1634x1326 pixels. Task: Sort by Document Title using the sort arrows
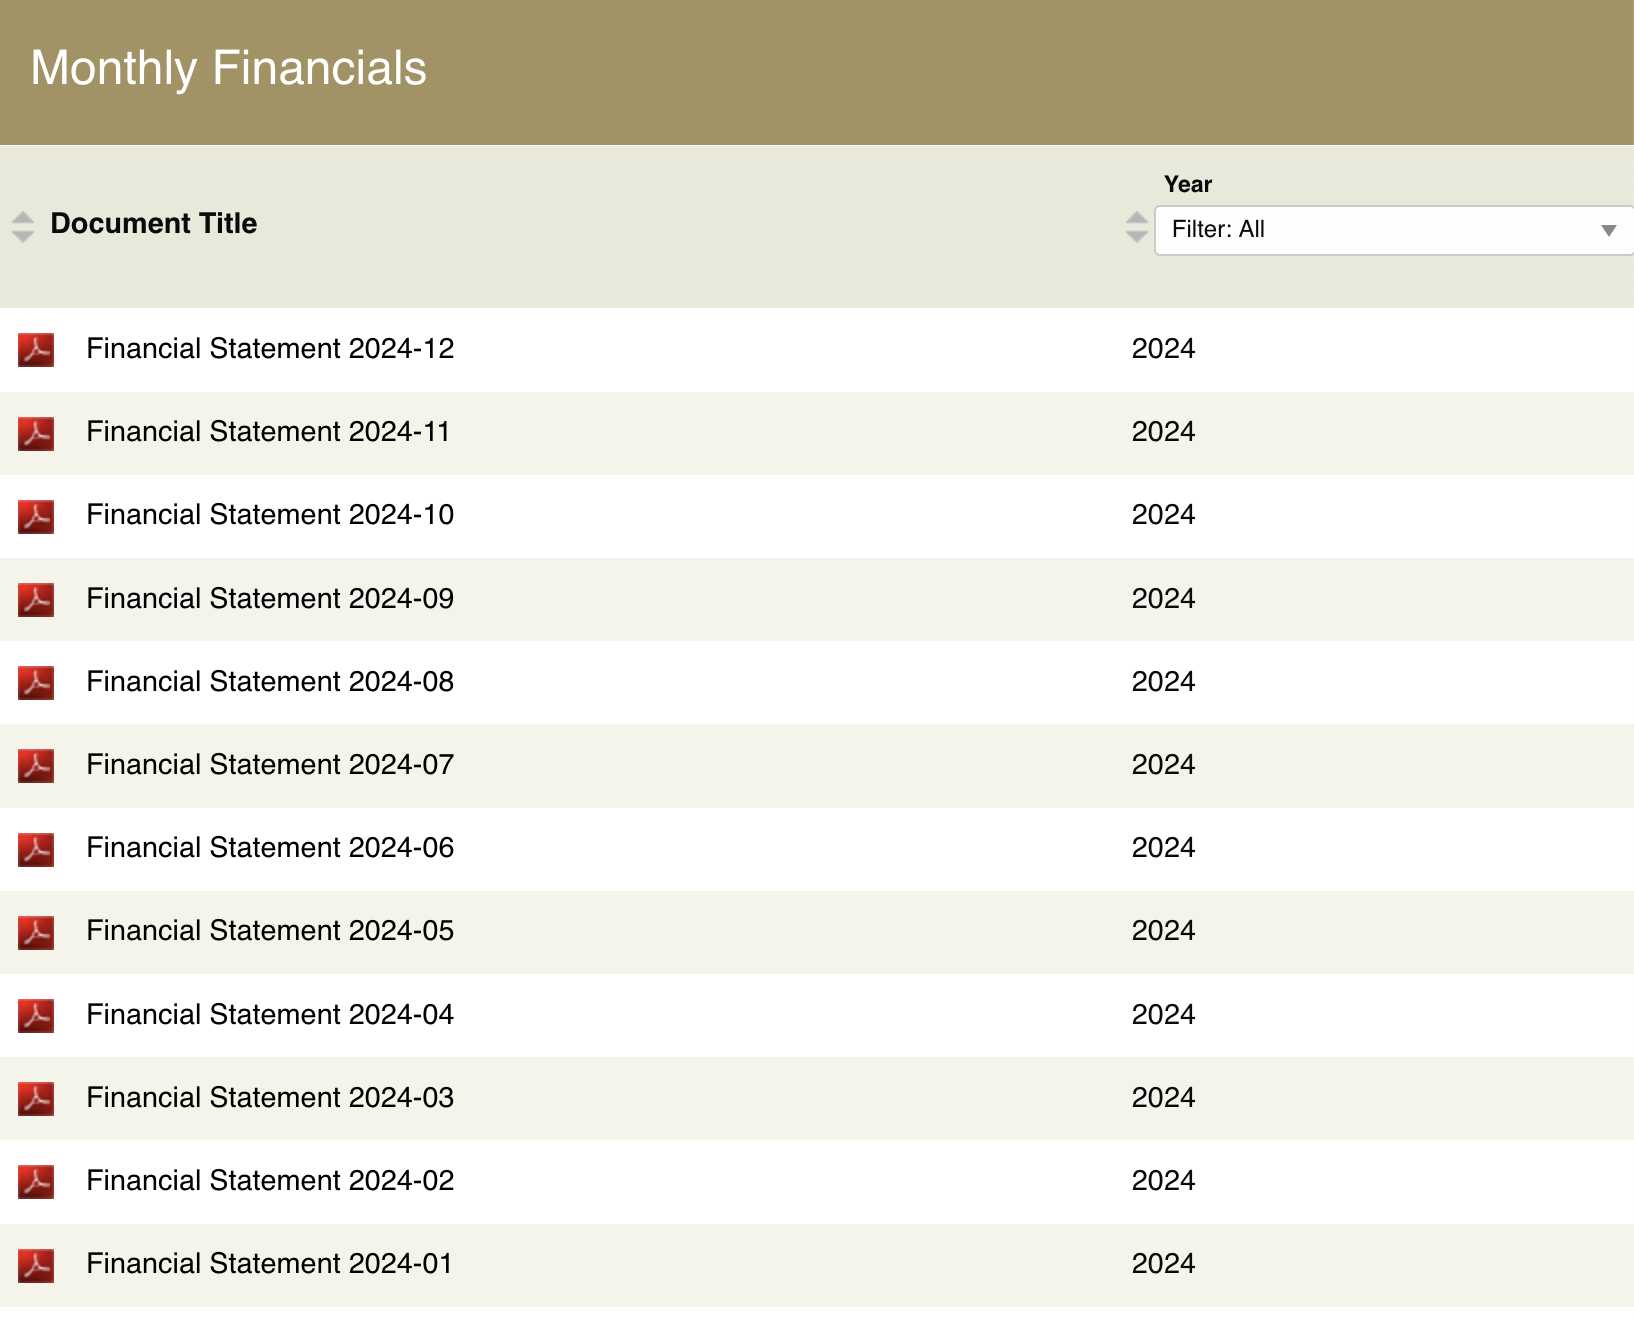[x=23, y=227]
